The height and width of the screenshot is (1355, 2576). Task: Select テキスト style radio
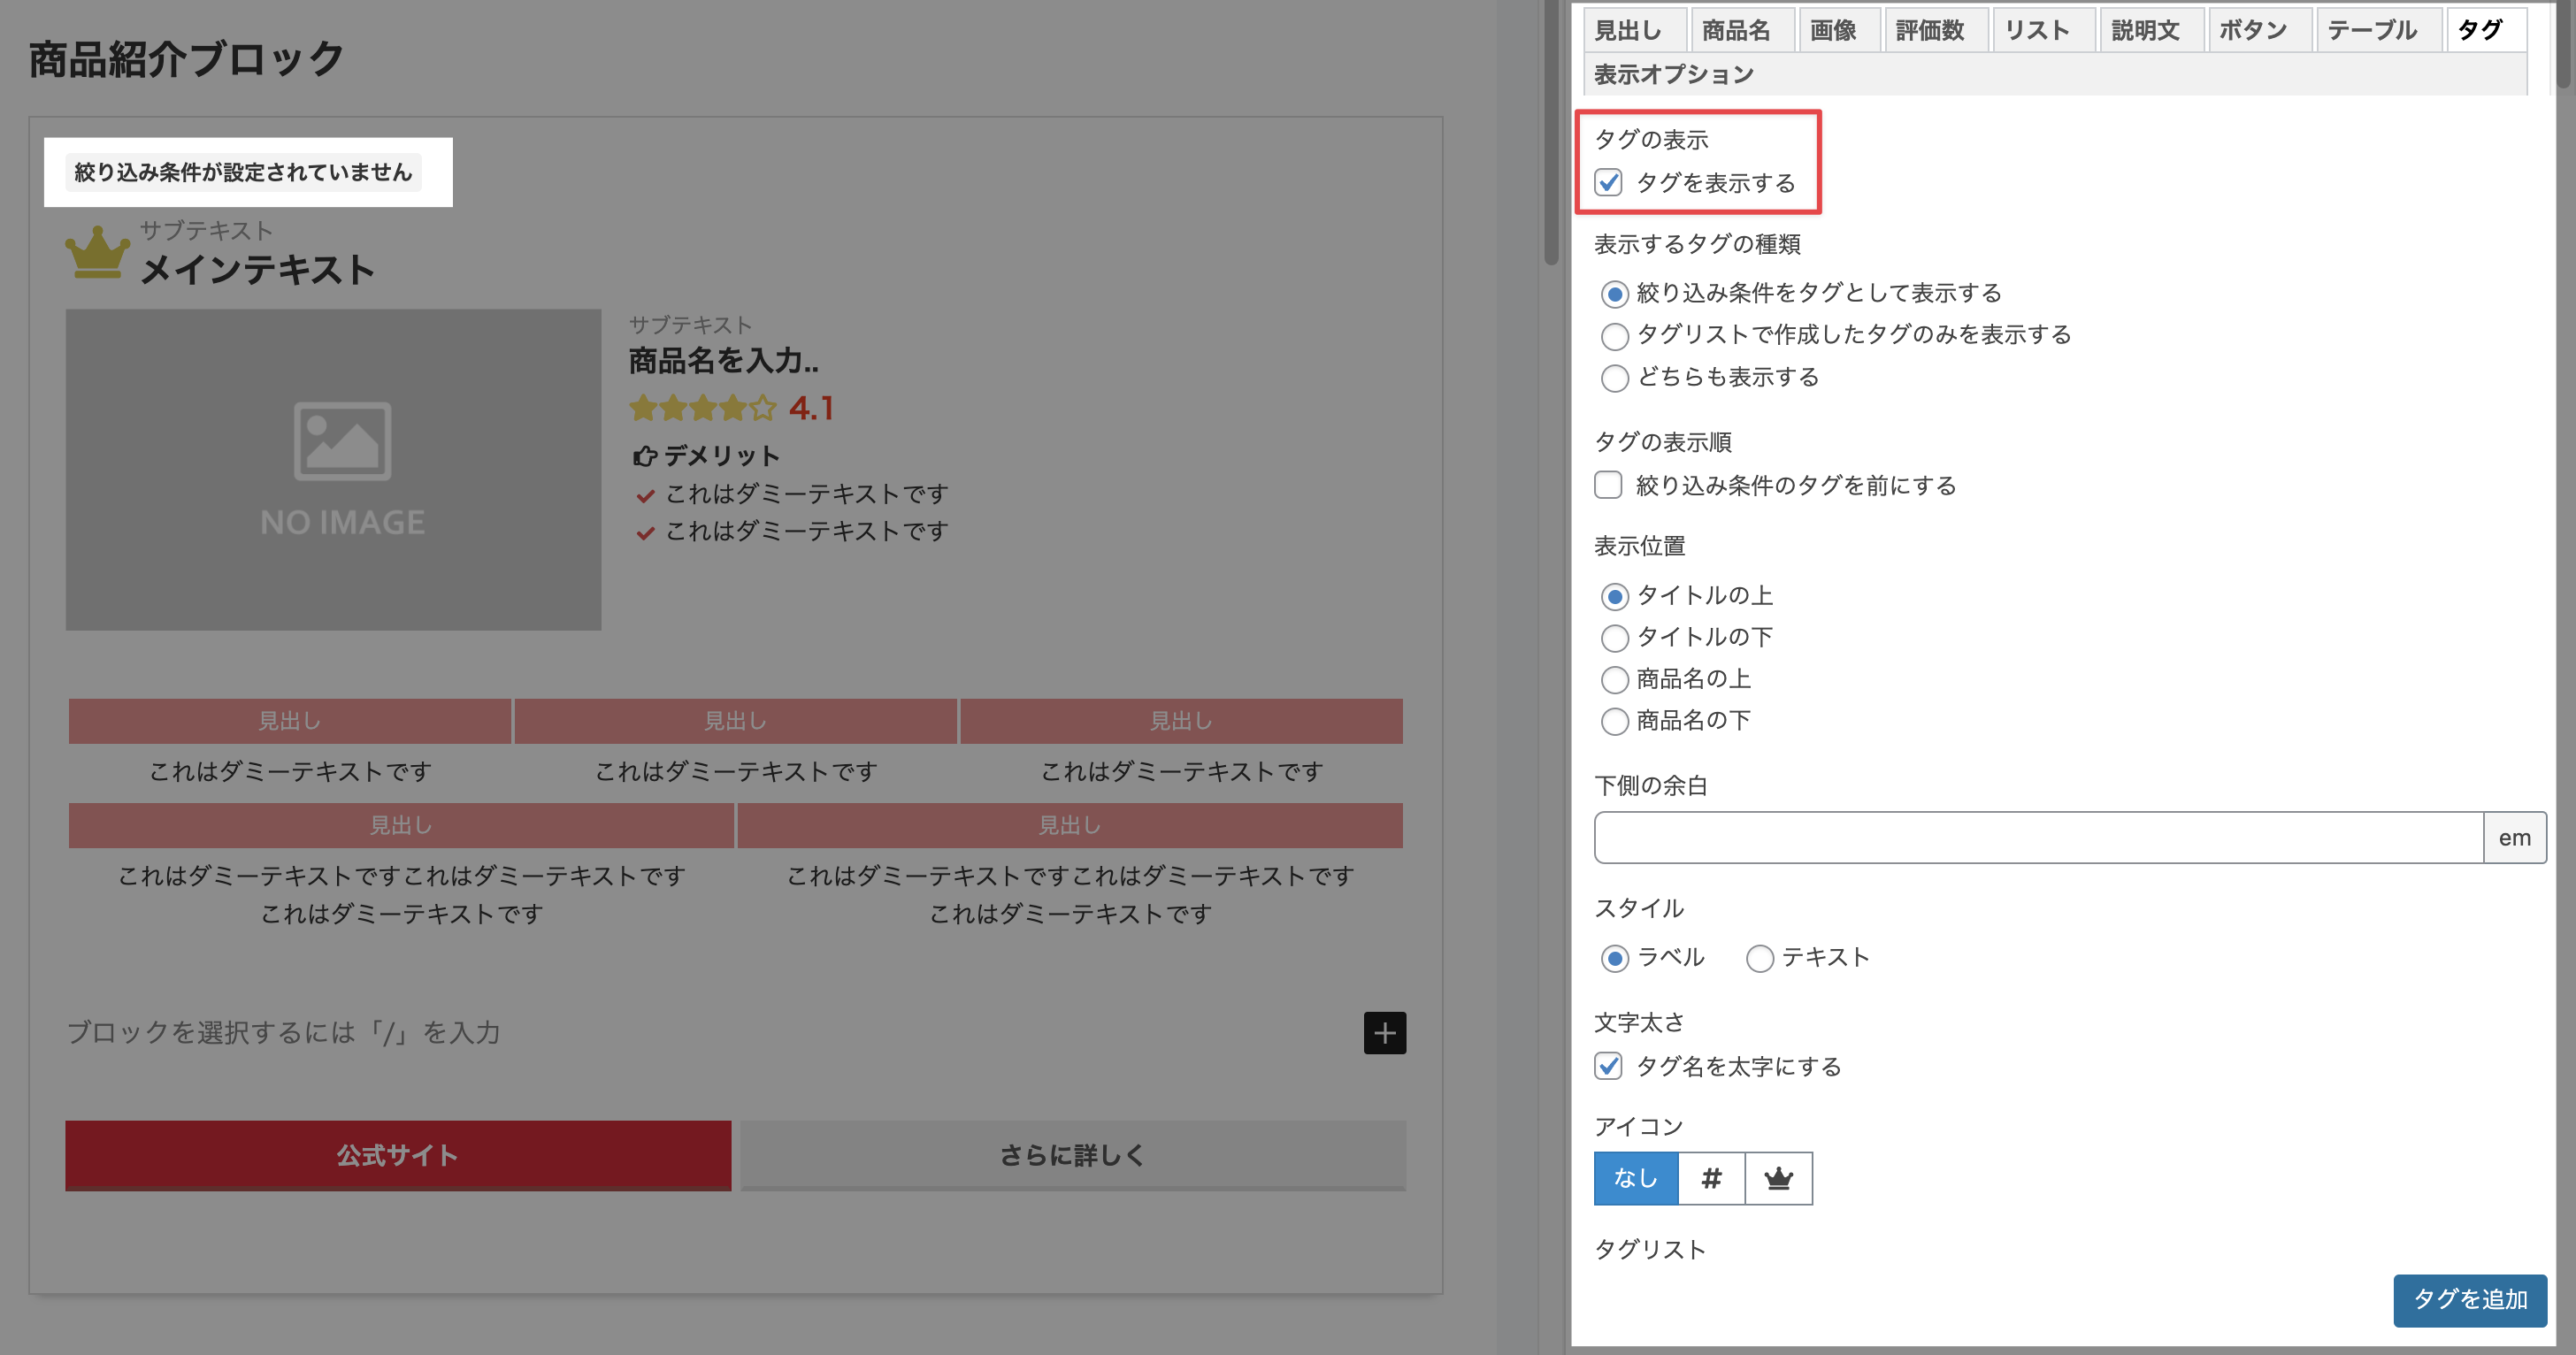tap(1760, 958)
